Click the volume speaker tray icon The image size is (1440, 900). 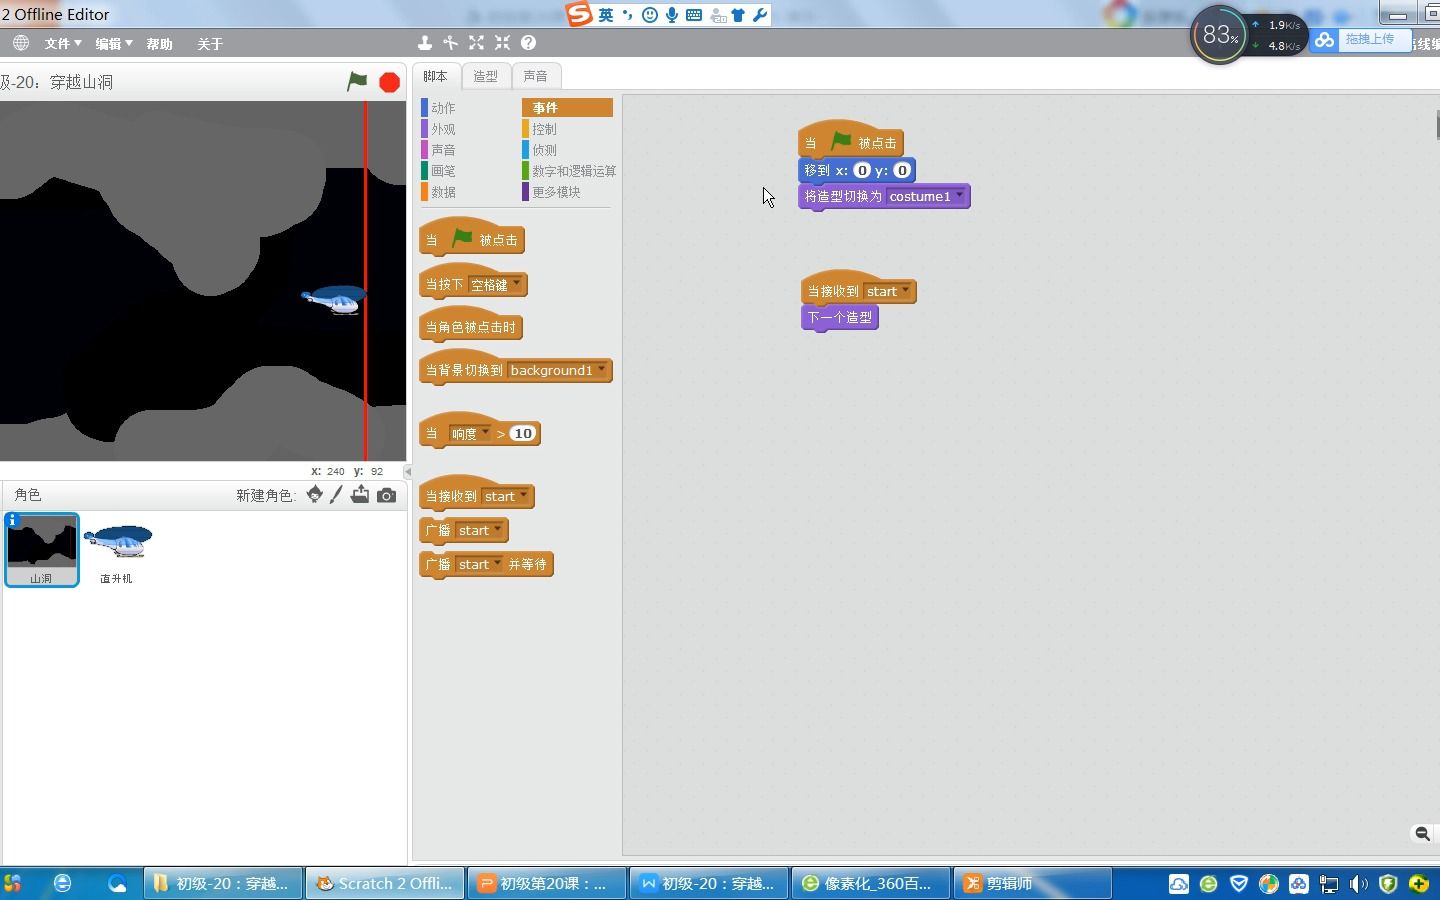pyautogui.click(x=1358, y=884)
